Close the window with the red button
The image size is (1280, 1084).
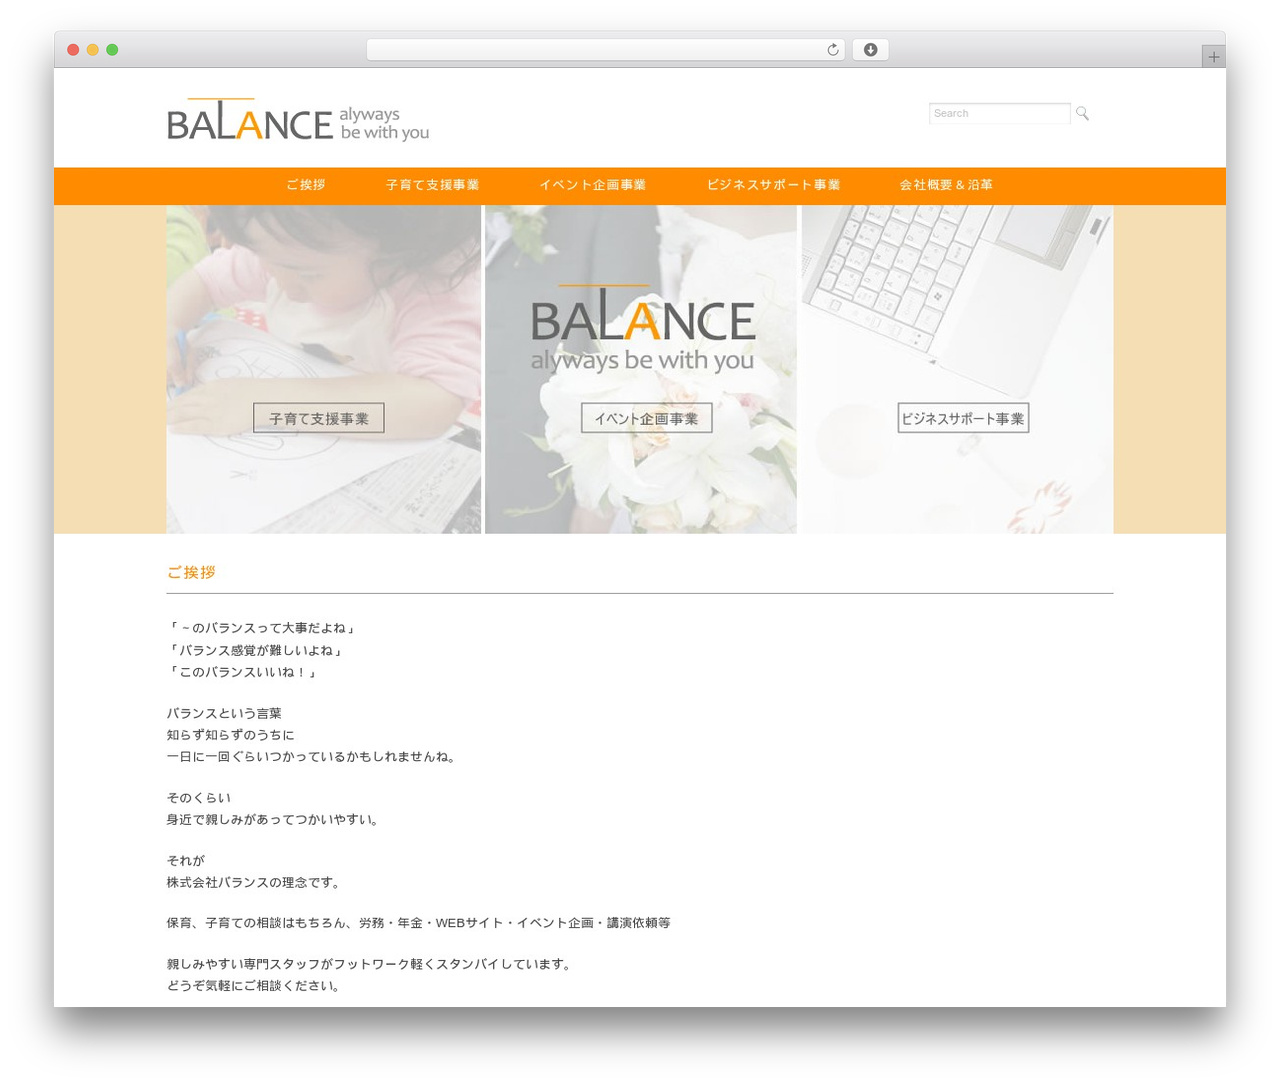point(73,50)
